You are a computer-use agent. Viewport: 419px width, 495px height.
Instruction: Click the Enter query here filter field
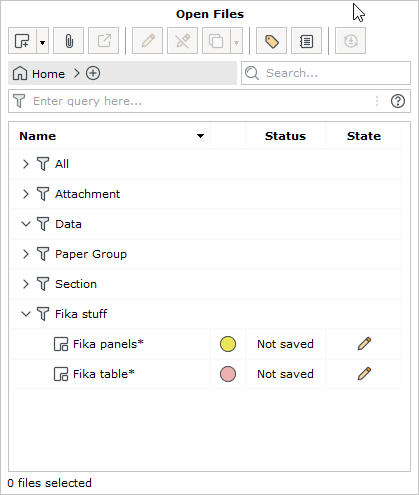(209, 101)
